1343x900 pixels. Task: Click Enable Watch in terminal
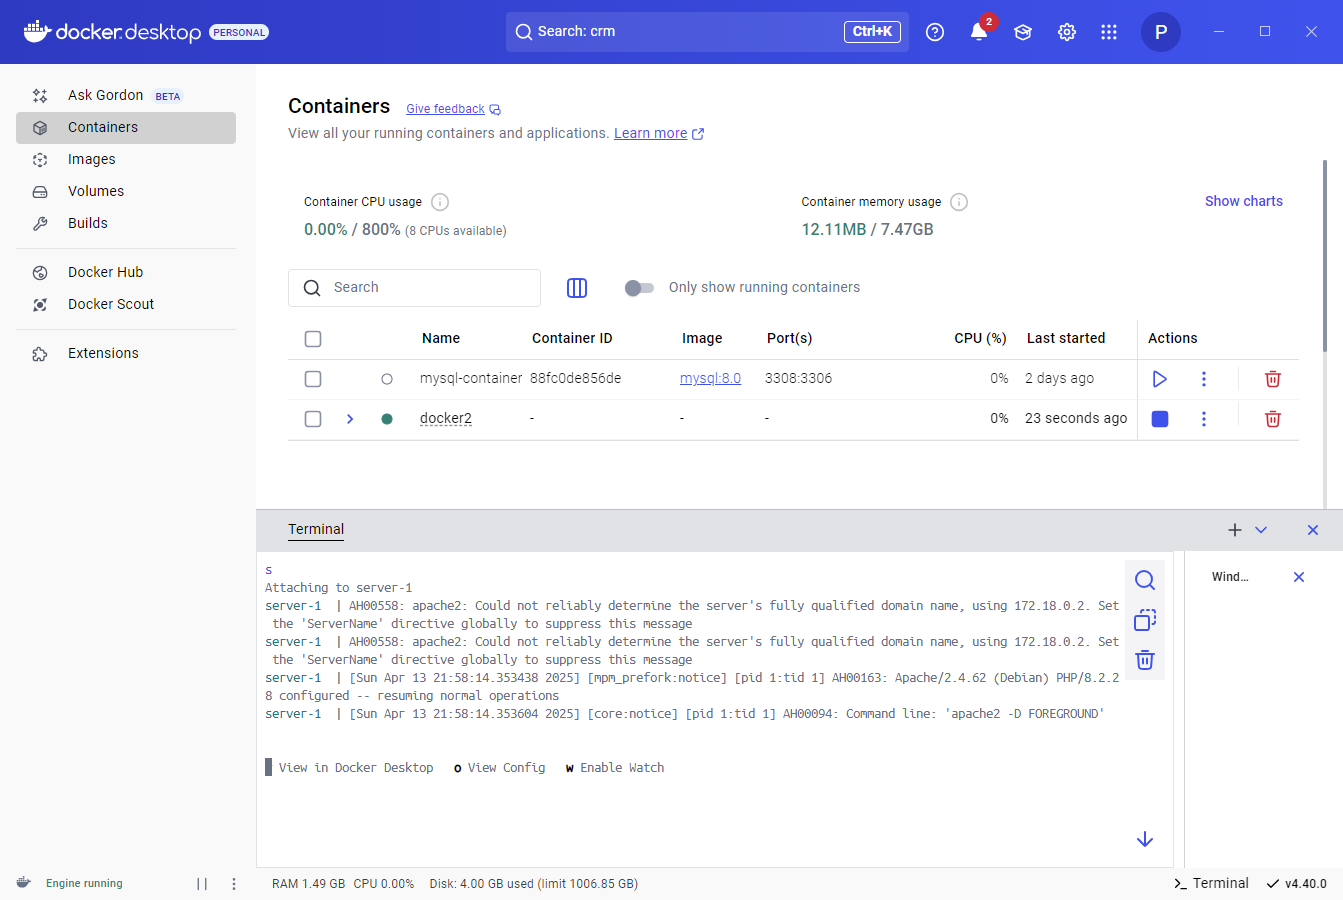coord(622,768)
